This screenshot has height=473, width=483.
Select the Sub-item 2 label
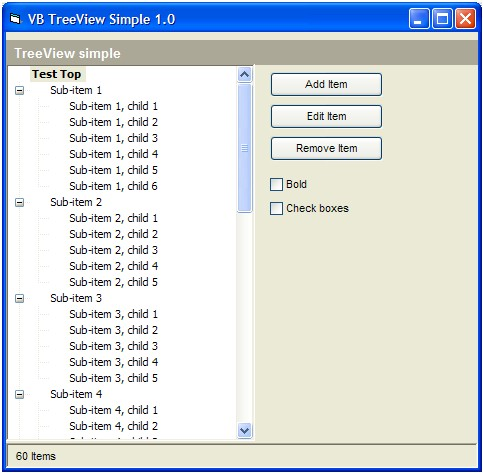(x=76, y=202)
